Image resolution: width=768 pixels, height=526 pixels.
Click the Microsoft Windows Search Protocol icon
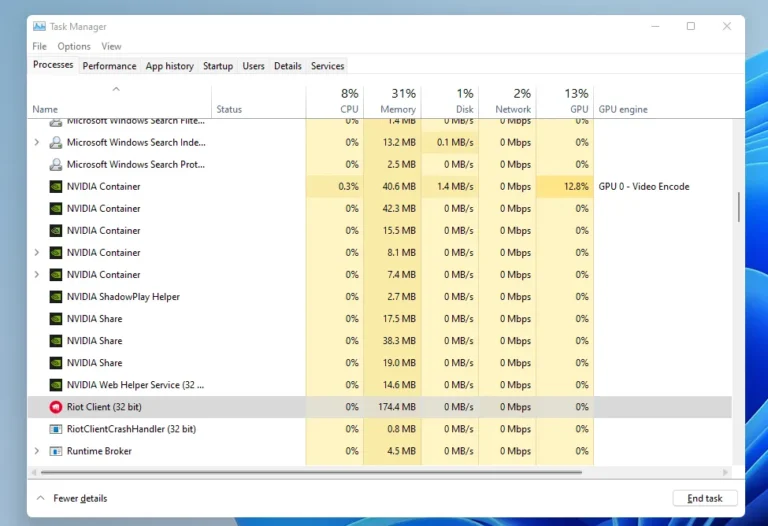(x=56, y=165)
